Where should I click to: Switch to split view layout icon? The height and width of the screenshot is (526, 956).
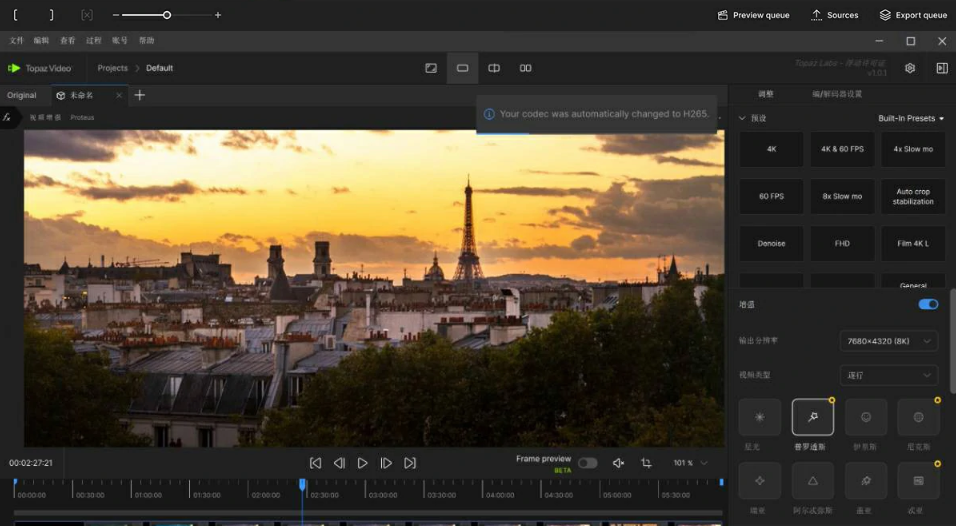(x=494, y=68)
